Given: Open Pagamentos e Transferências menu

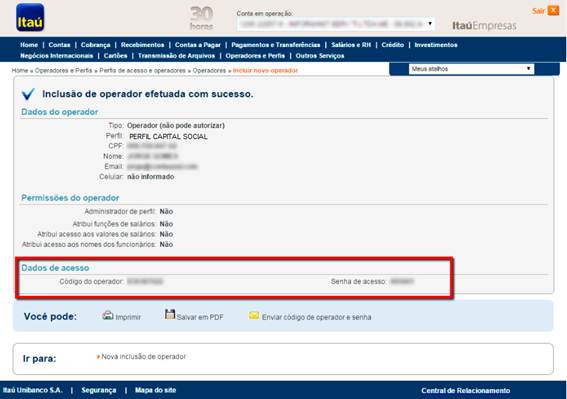Looking at the screenshot, I should pos(276,45).
